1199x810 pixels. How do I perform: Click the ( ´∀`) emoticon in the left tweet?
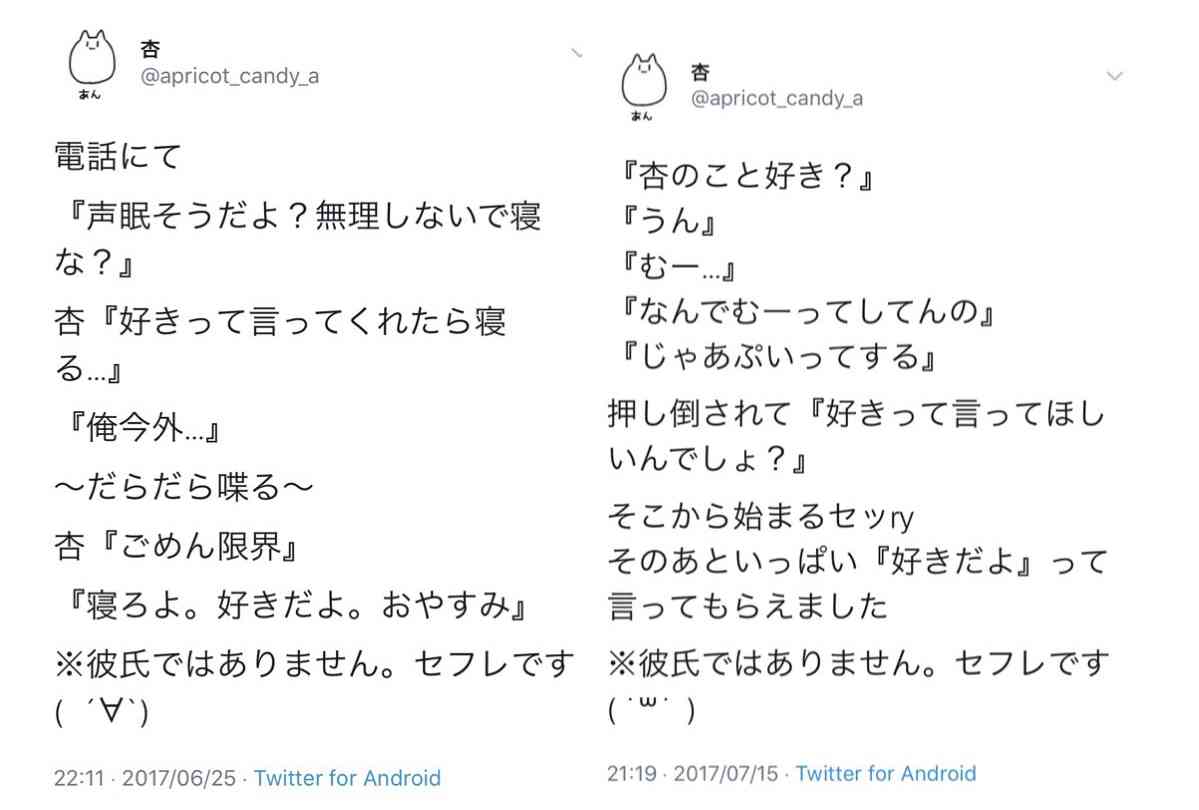(102, 712)
